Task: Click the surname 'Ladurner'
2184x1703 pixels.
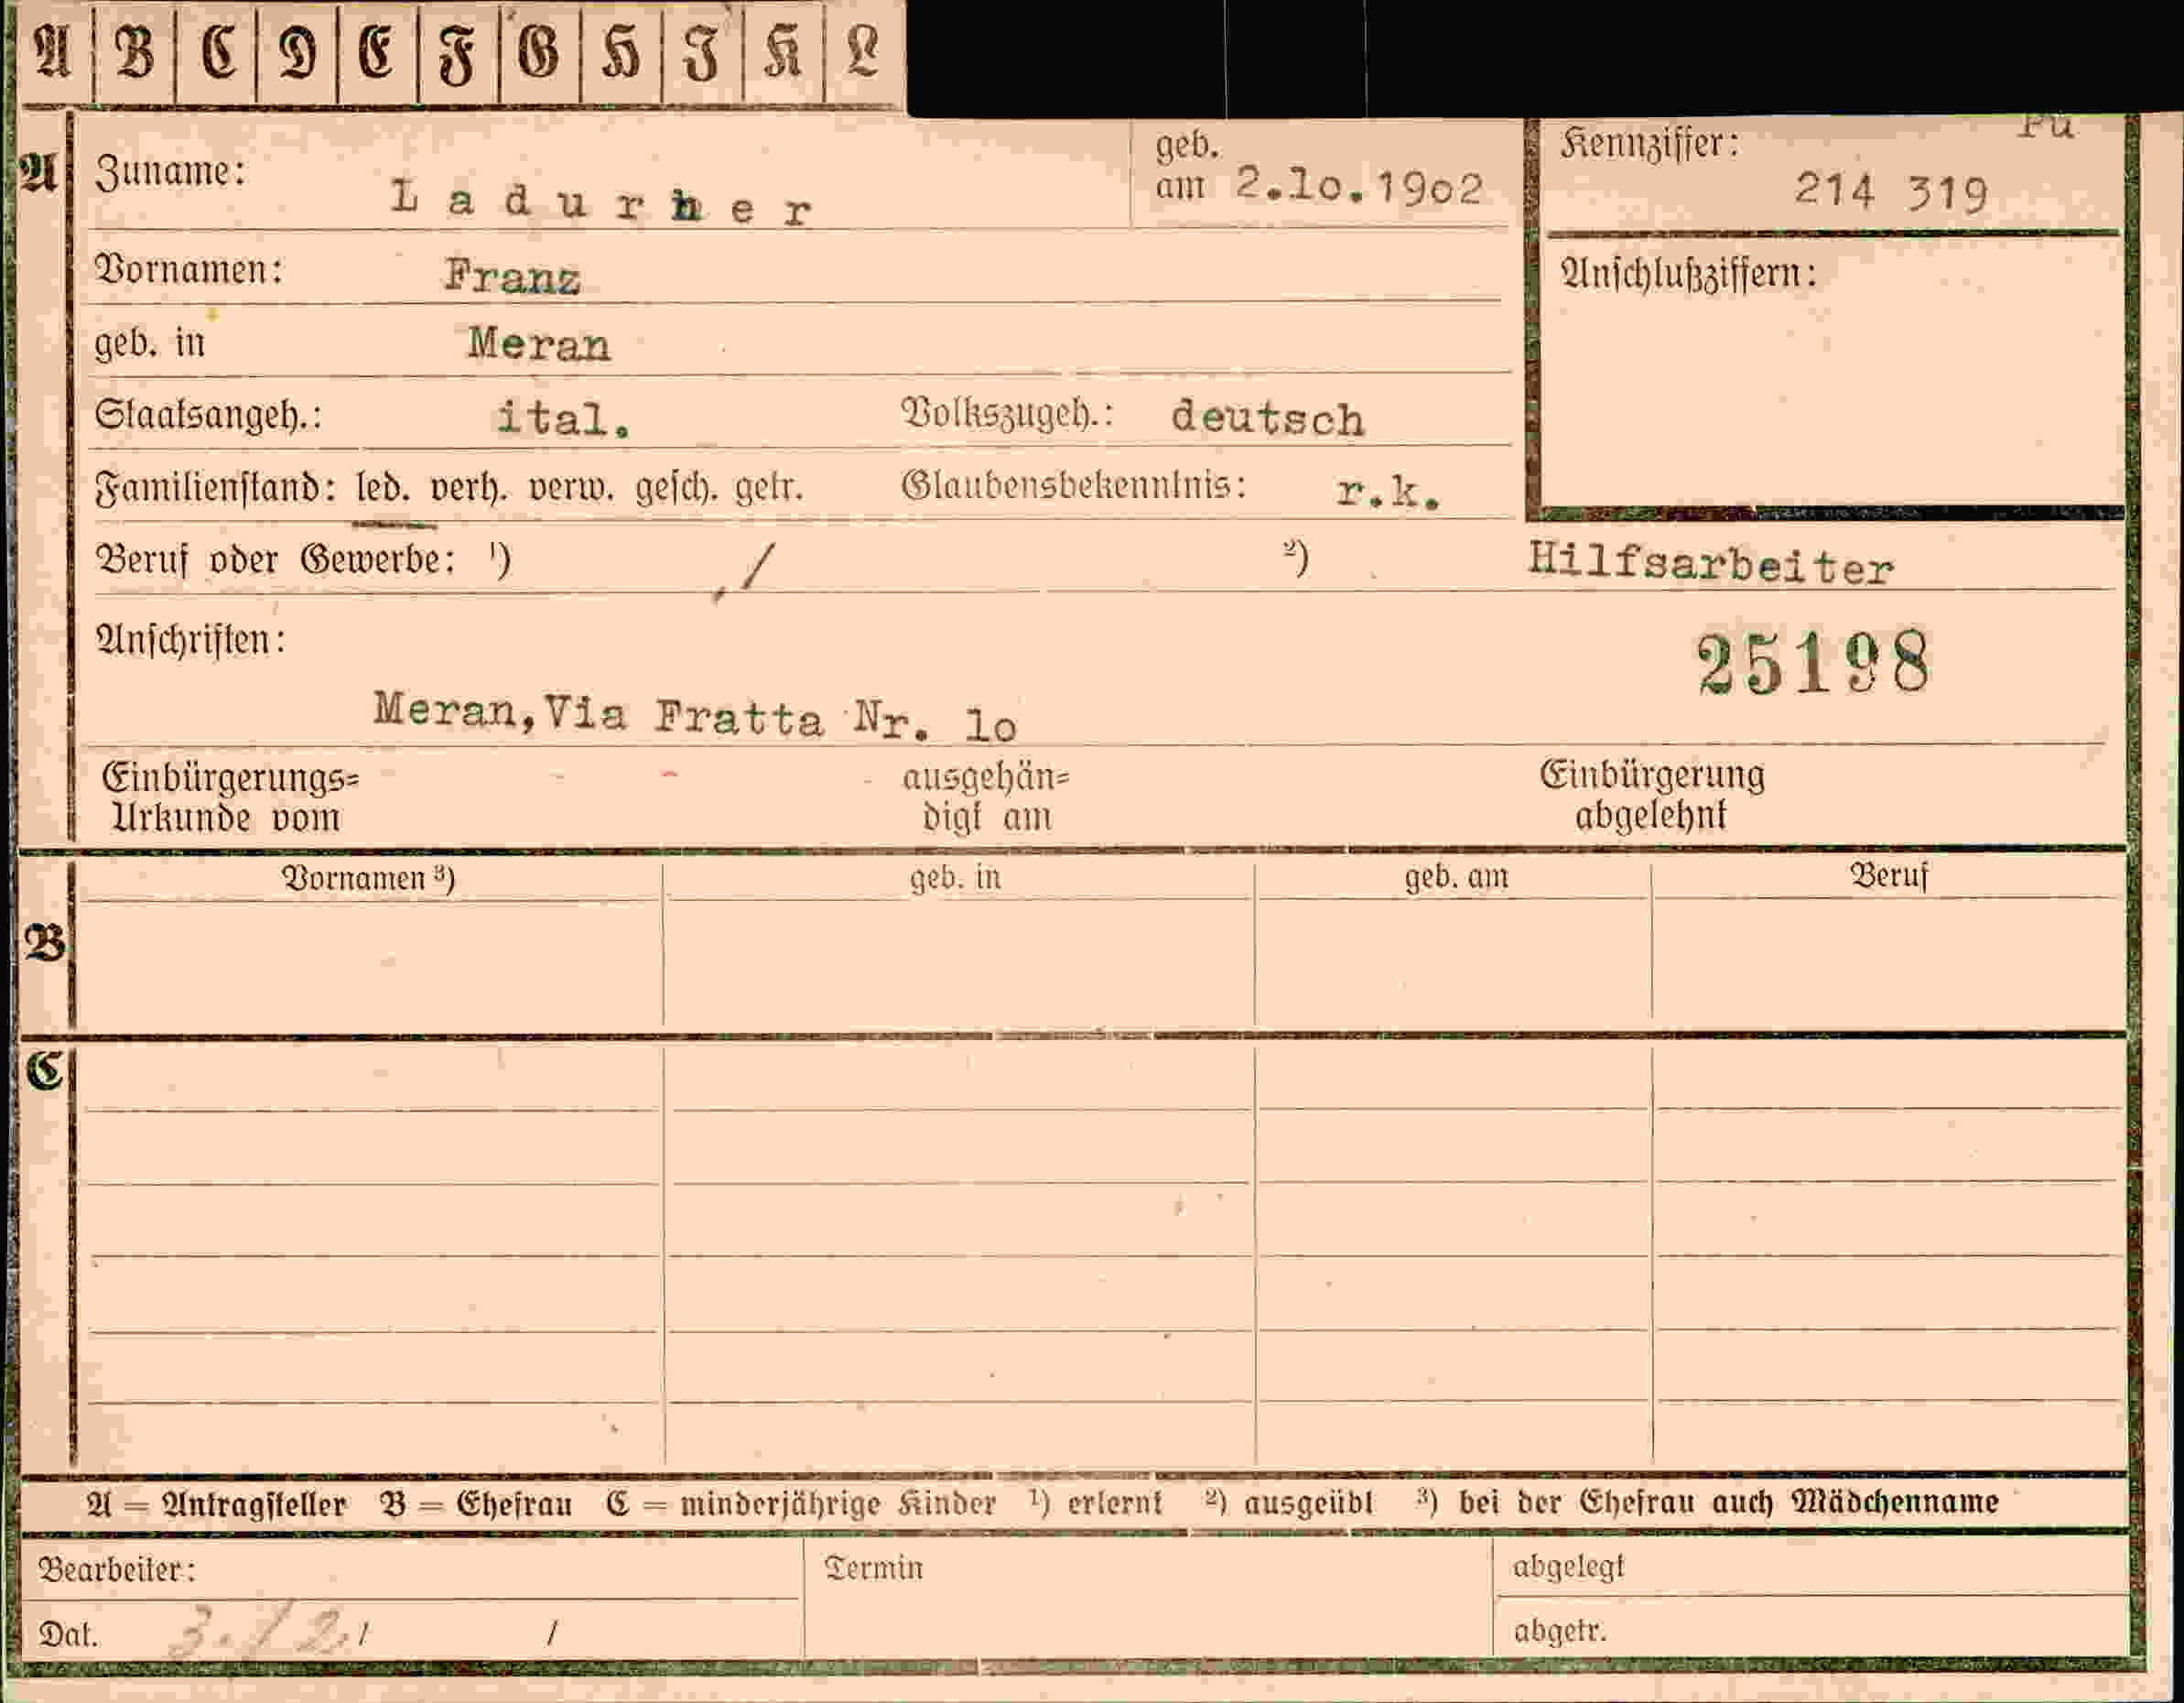Action: 601,203
